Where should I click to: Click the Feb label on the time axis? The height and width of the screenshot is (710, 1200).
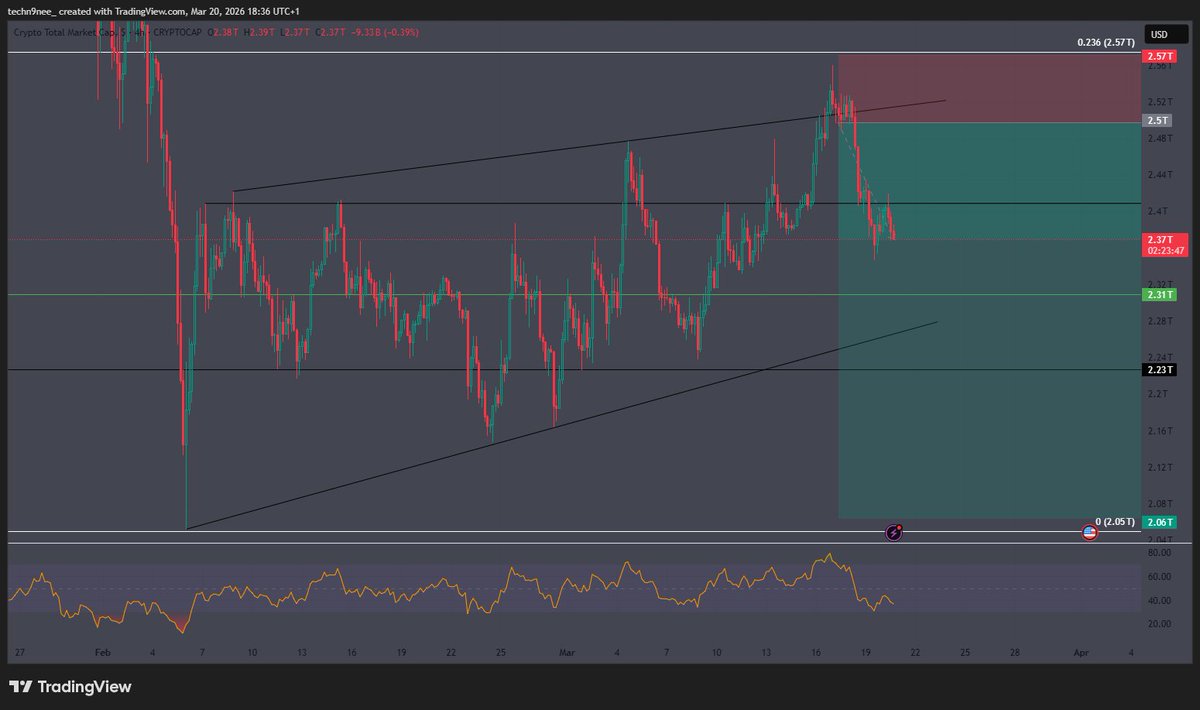click(102, 652)
